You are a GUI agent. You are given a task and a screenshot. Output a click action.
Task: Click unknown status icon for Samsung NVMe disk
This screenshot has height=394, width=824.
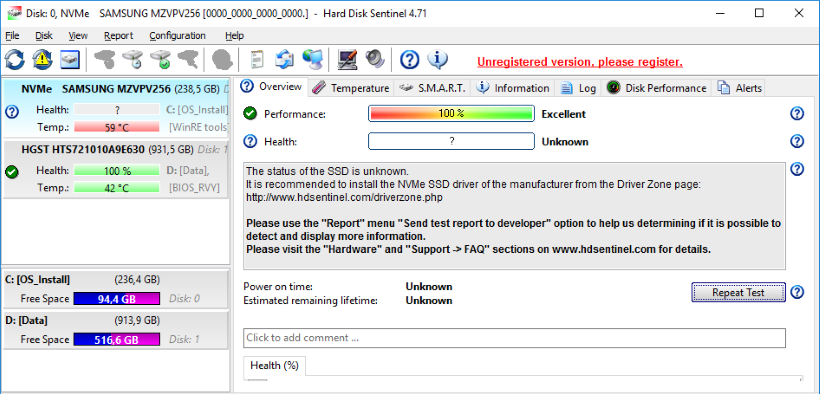[12, 111]
